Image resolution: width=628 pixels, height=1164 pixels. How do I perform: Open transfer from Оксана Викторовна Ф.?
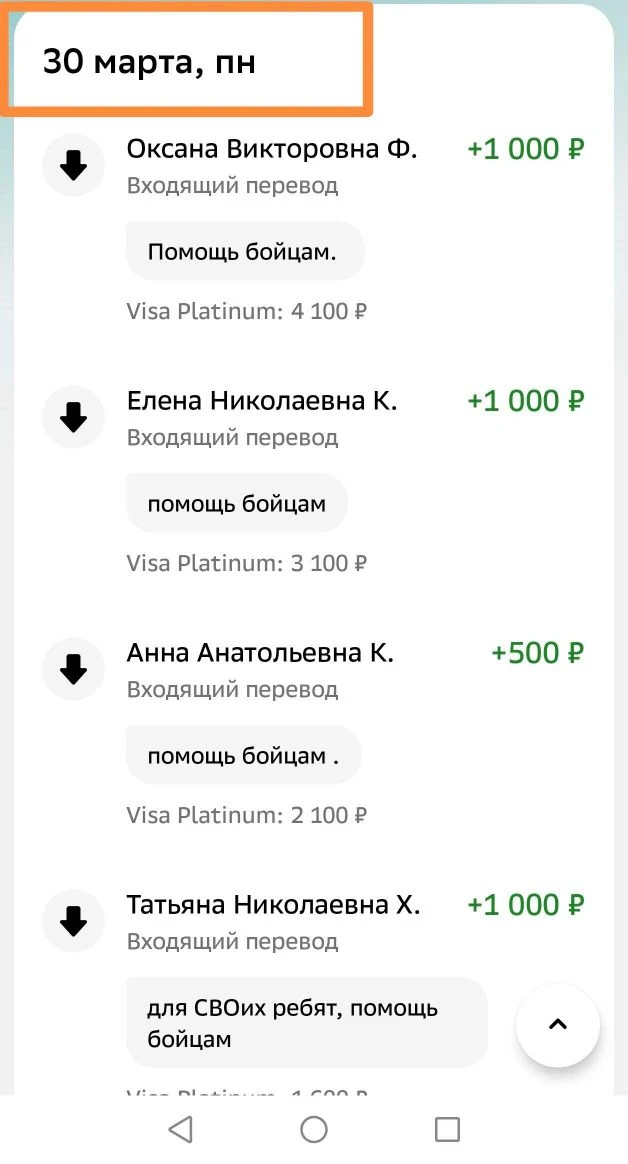click(x=271, y=150)
